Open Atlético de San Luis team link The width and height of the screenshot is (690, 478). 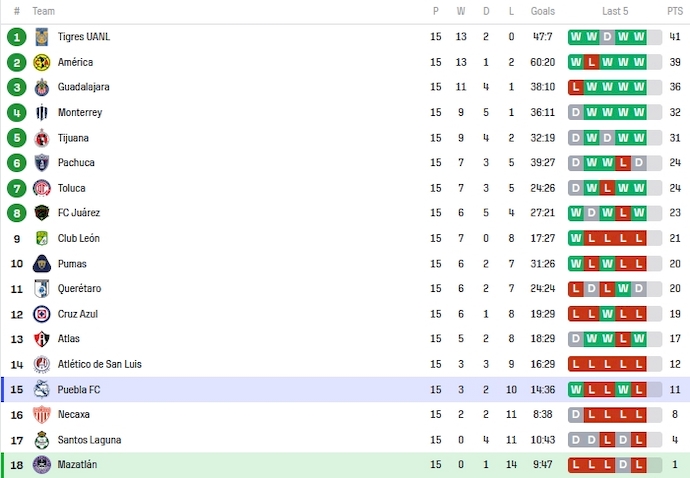[x=102, y=364]
